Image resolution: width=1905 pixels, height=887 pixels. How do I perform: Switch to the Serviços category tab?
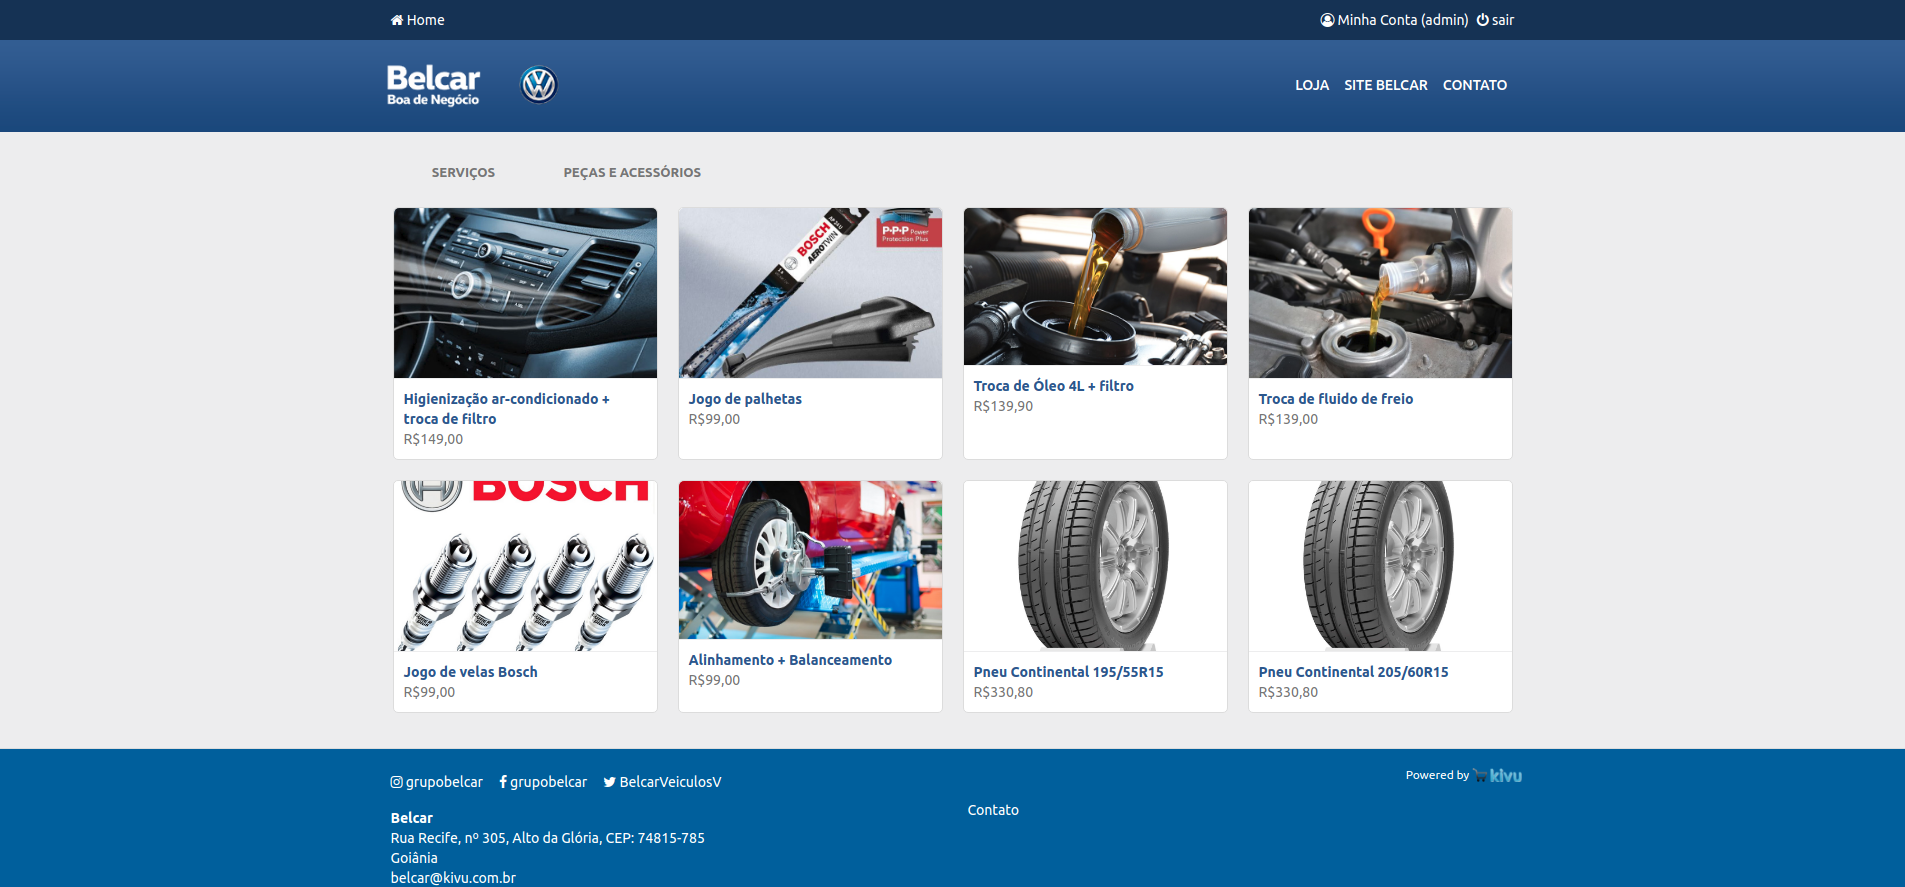tap(463, 173)
